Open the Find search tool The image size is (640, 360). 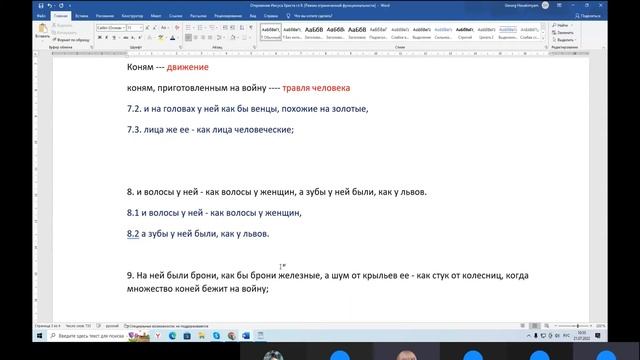(x=560, y=25)
